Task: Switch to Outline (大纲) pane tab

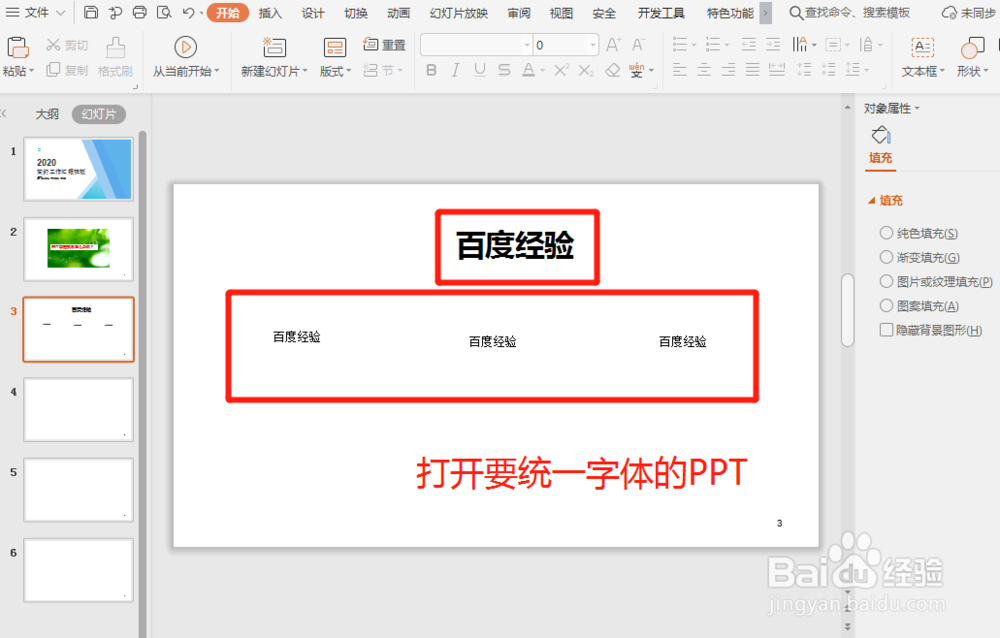Action: [x=47, y=114]
